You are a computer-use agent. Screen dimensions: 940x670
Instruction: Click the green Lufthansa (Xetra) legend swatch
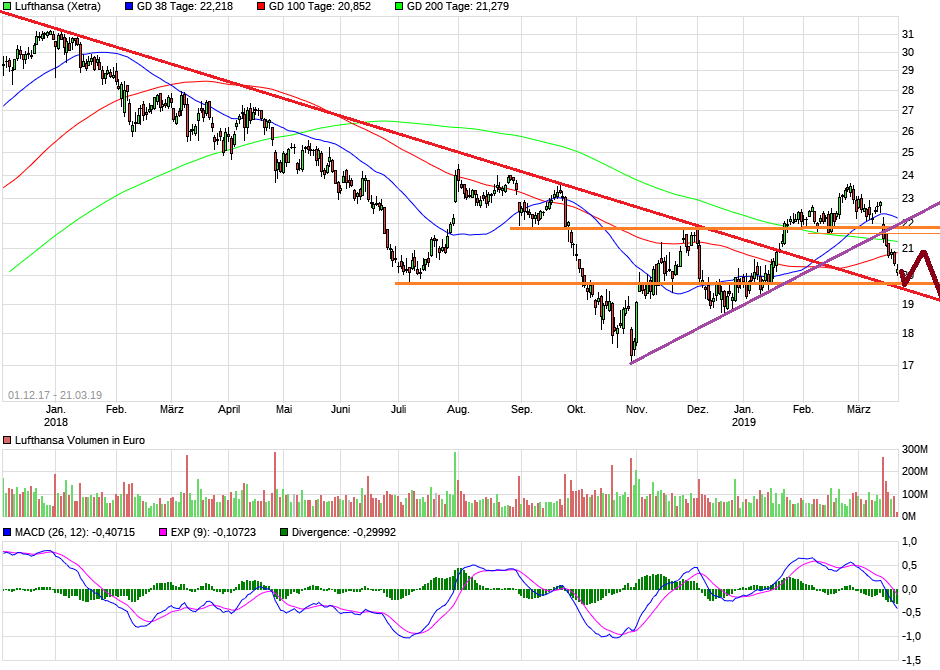7,7
